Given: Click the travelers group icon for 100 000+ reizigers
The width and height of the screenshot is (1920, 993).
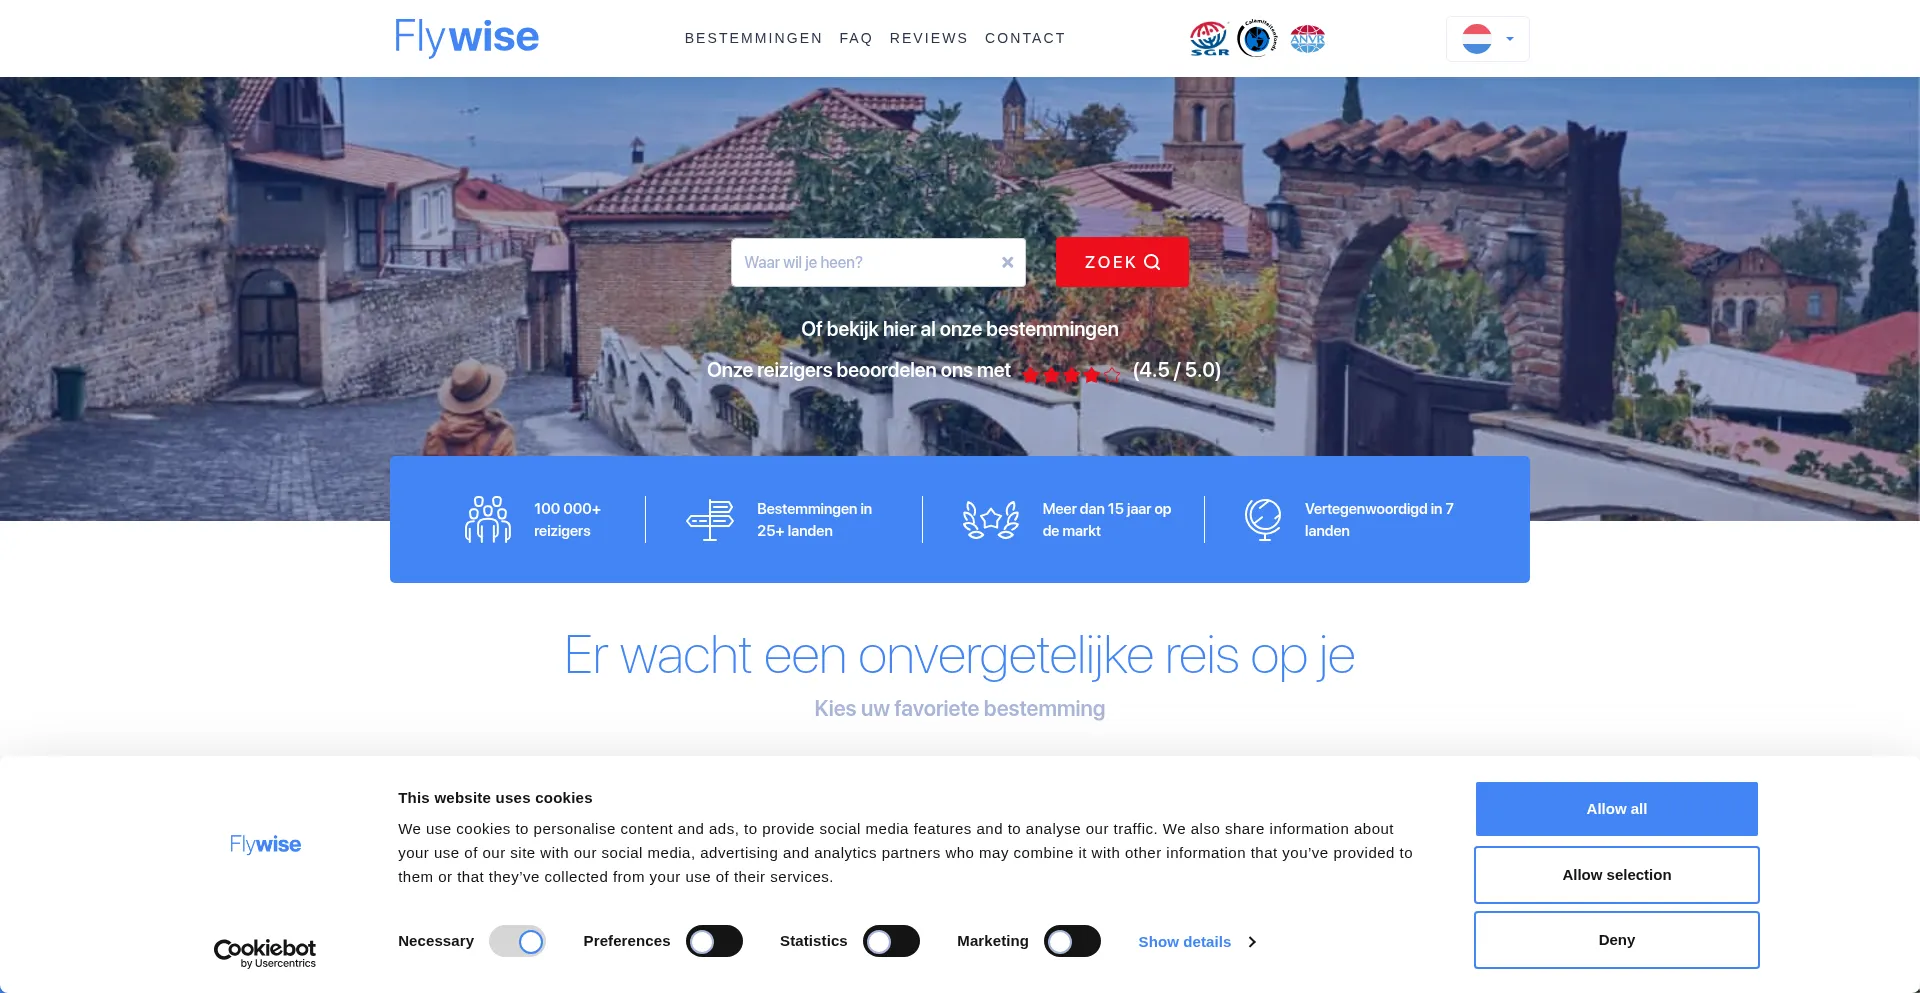Looking at the screenshot, I should coord(487,519).
